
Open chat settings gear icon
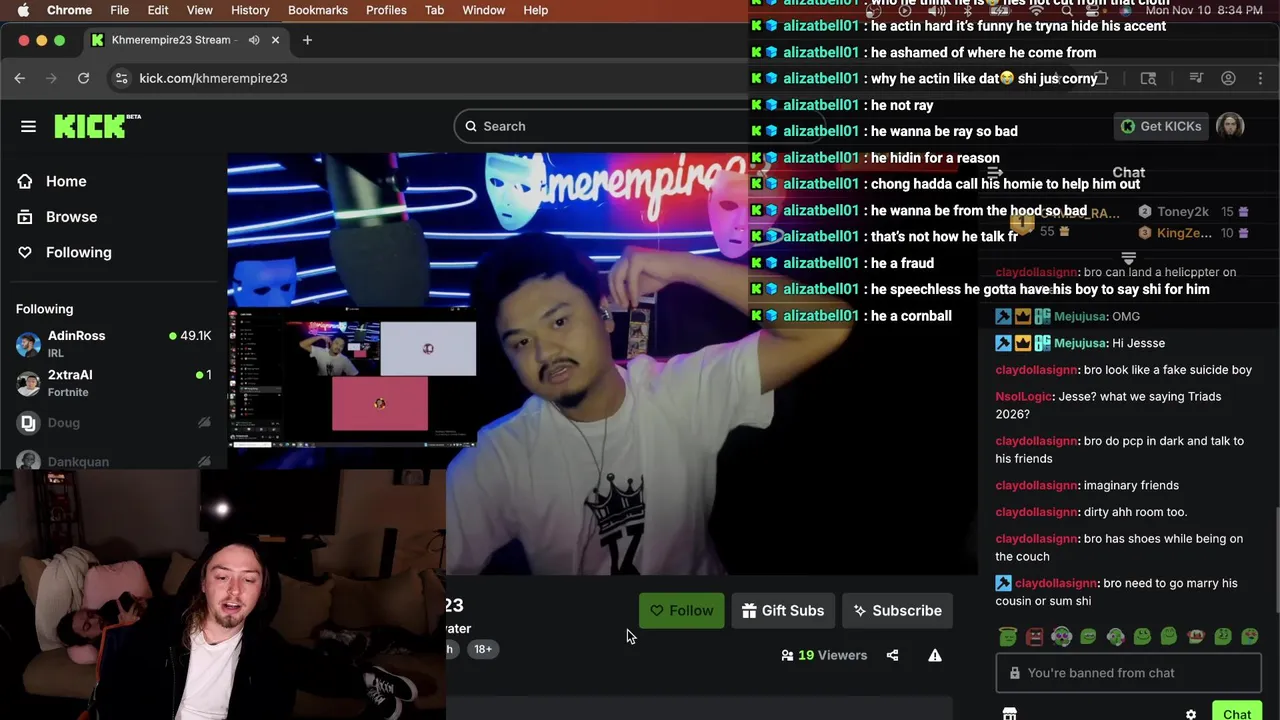(1191, 714)
